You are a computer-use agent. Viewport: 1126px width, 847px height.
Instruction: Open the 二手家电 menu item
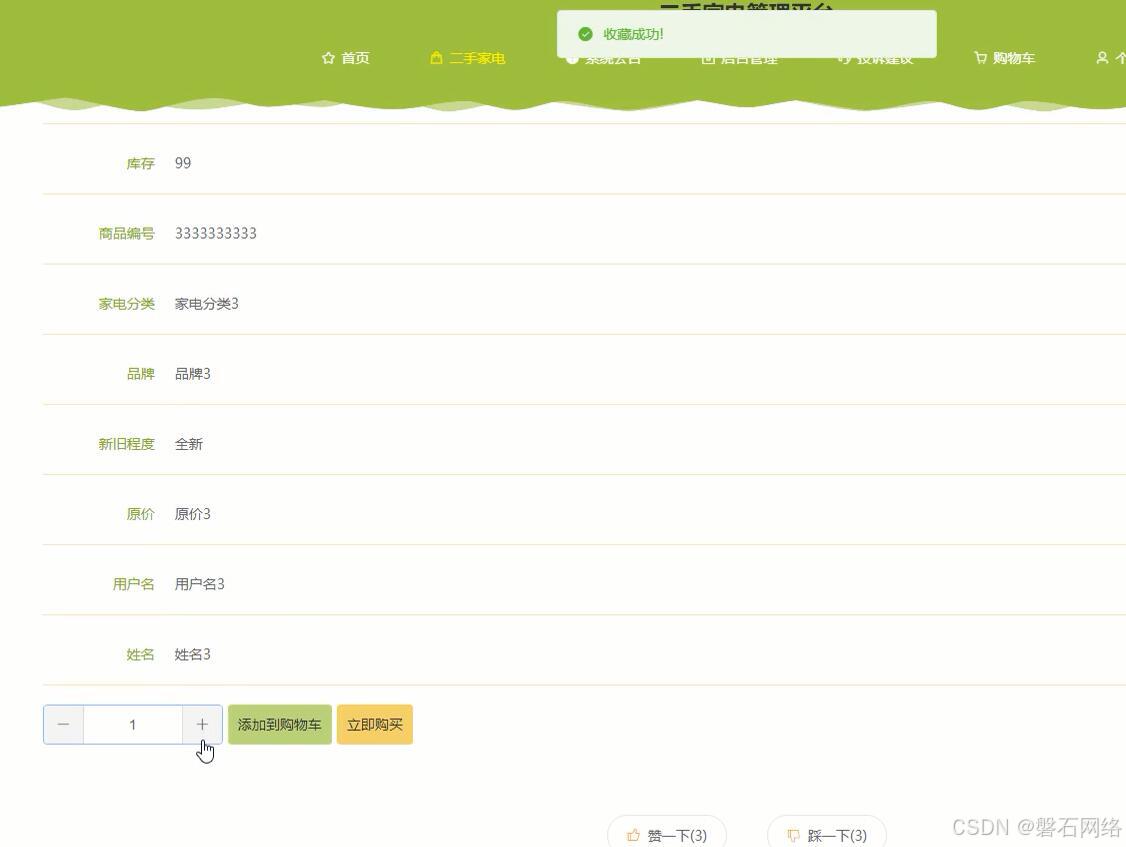click(x=467, y=58)
